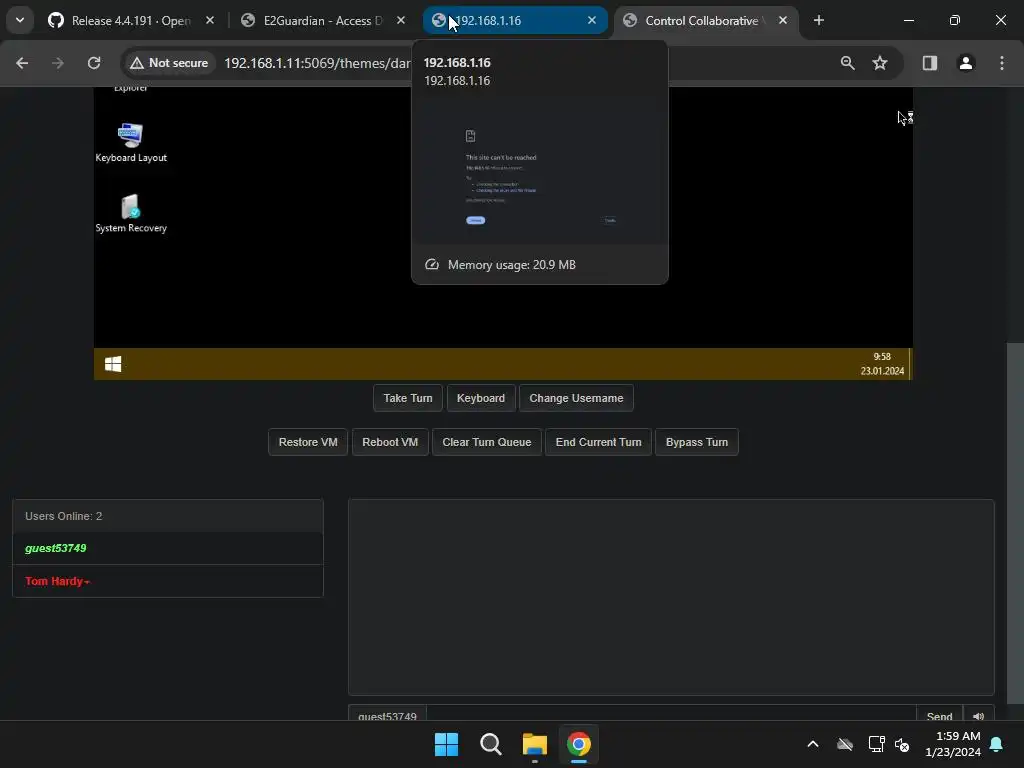Click the OneDrive cloud tray icon
Viewport: 1024px width, 768px height.
click(844, 744)
